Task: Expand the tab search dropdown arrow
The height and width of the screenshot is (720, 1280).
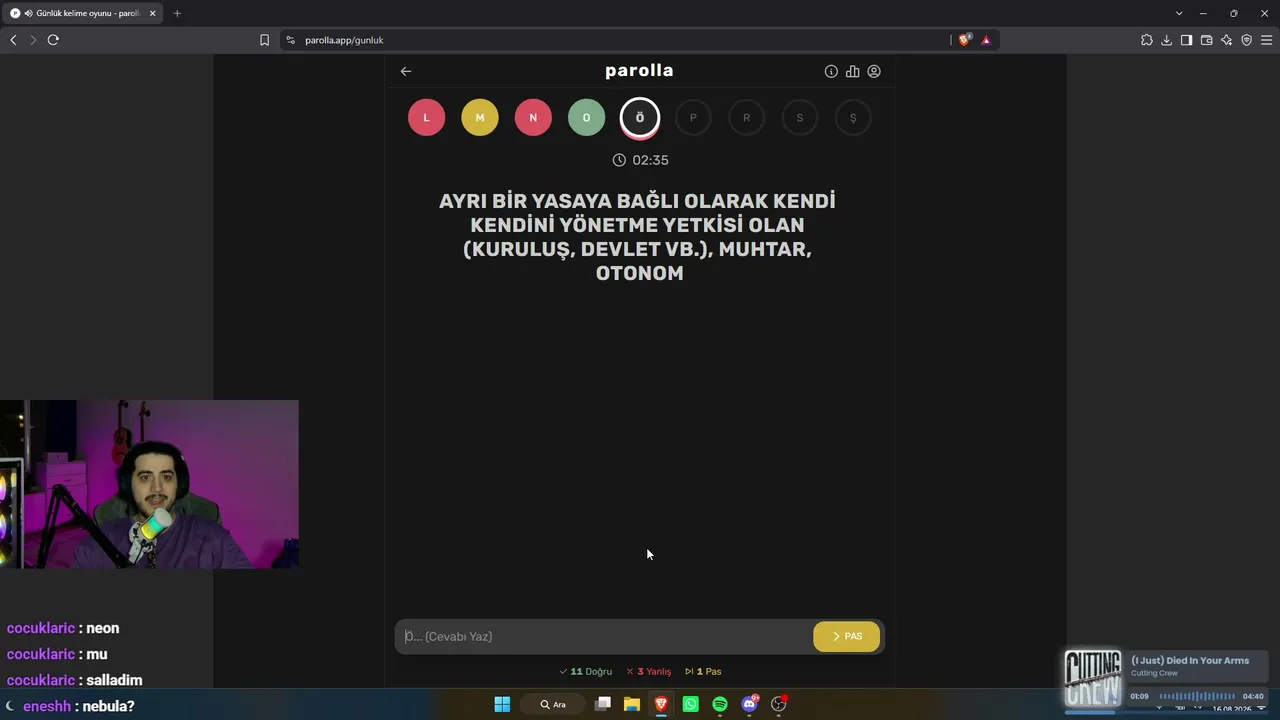Action: point(1179,13)
